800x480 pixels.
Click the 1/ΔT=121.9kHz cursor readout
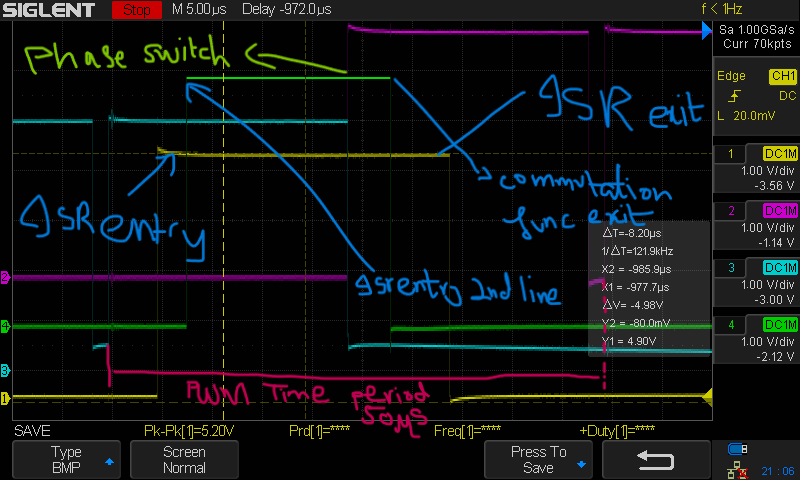pos(637,251)
